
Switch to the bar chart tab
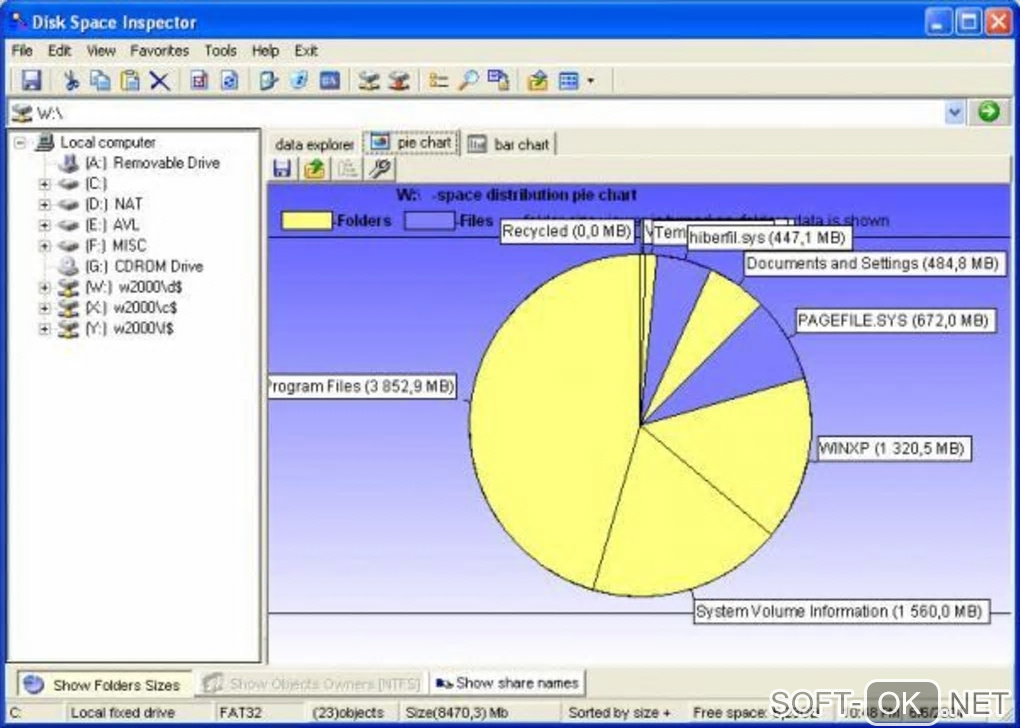tap(509, 144)
